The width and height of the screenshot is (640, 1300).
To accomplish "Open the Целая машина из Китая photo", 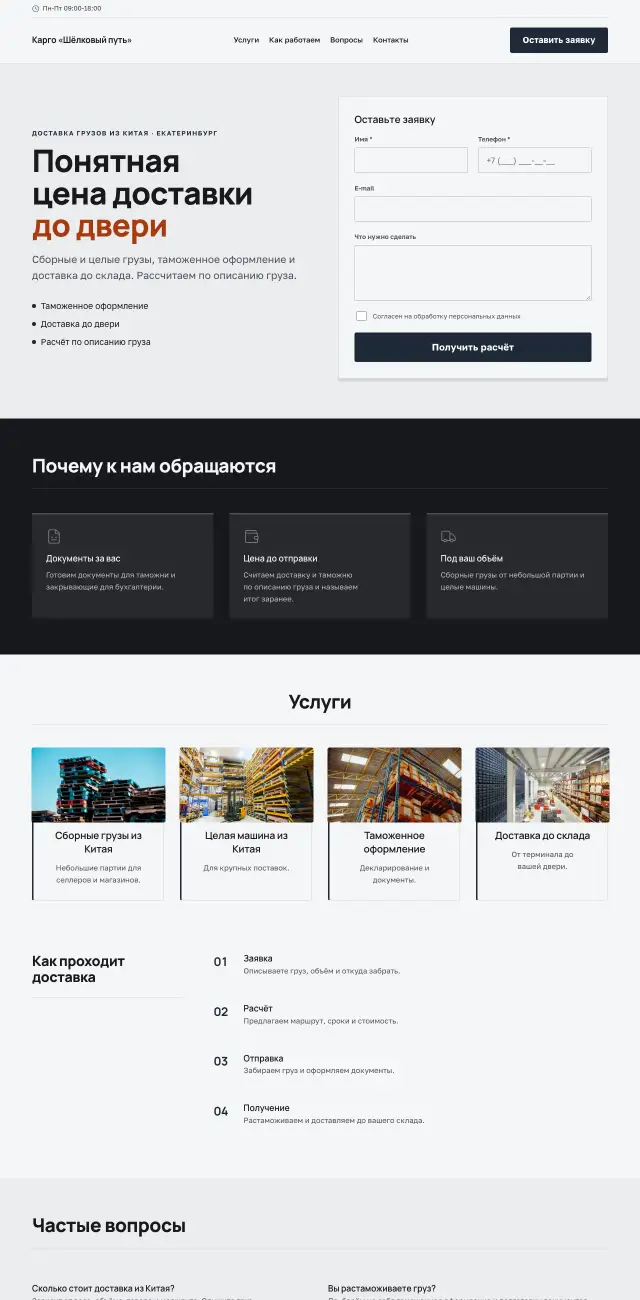I will pos(246,785).
